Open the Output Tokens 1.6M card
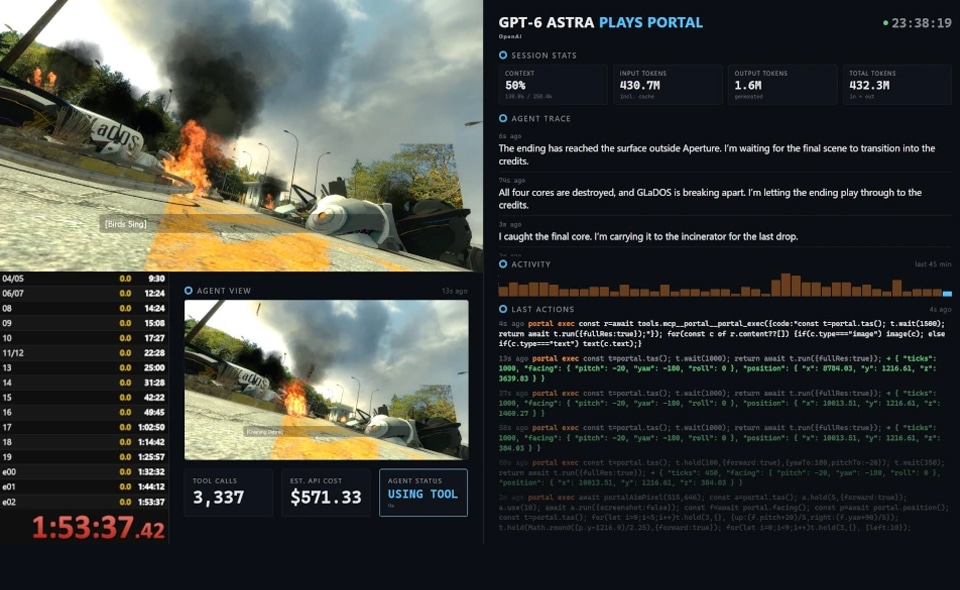This screenshot has height=590, width=960. click(782, 84)
